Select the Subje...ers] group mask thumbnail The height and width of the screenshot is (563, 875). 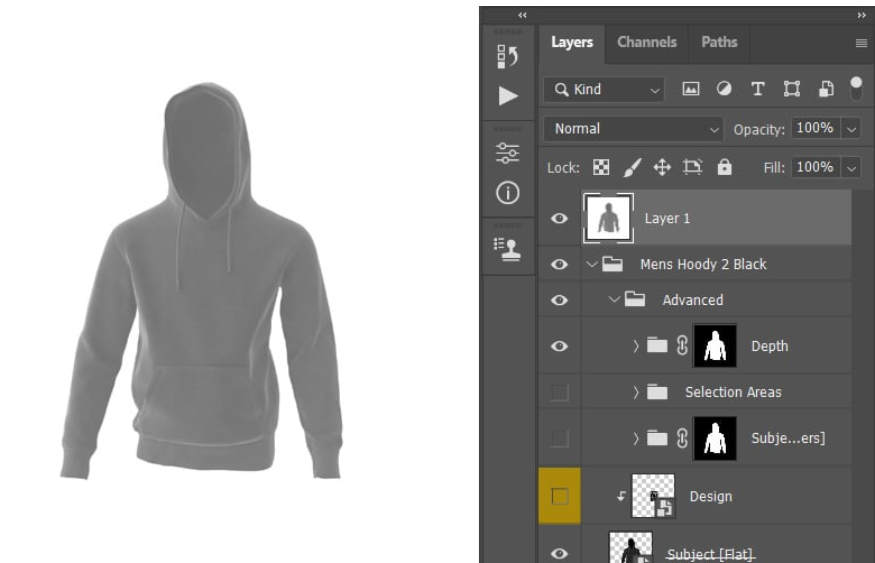tap(715, 438)
